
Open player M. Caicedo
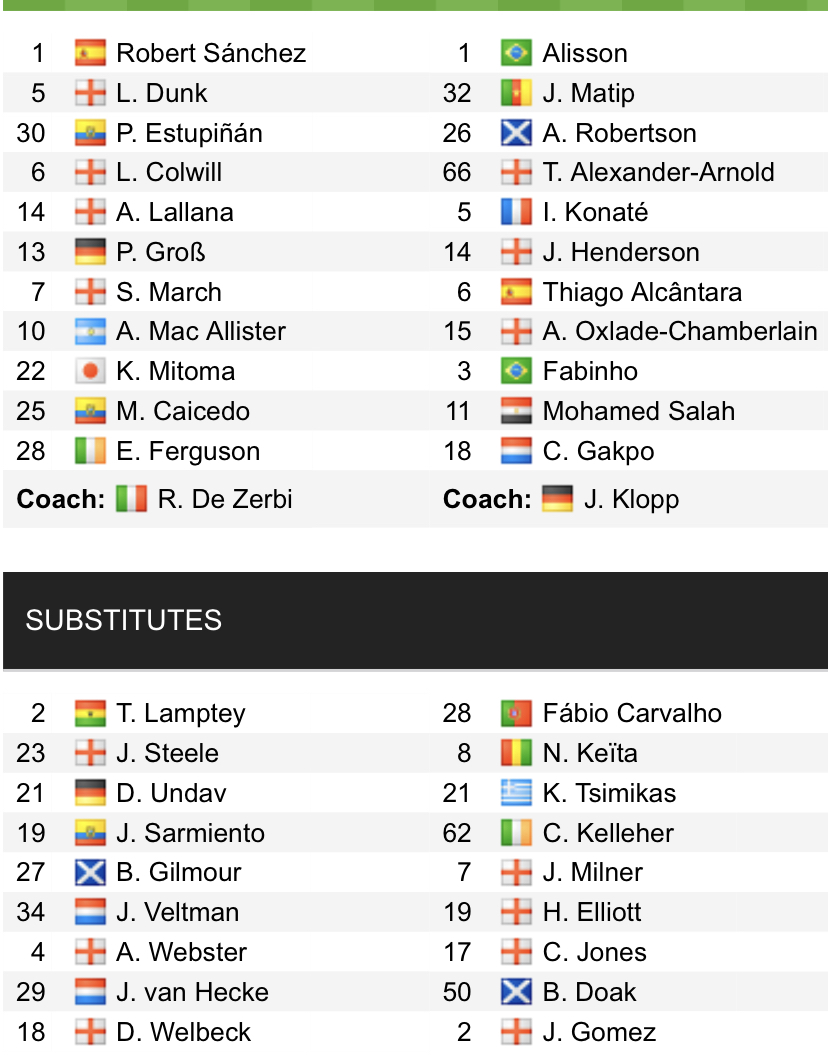coord(183,411)
